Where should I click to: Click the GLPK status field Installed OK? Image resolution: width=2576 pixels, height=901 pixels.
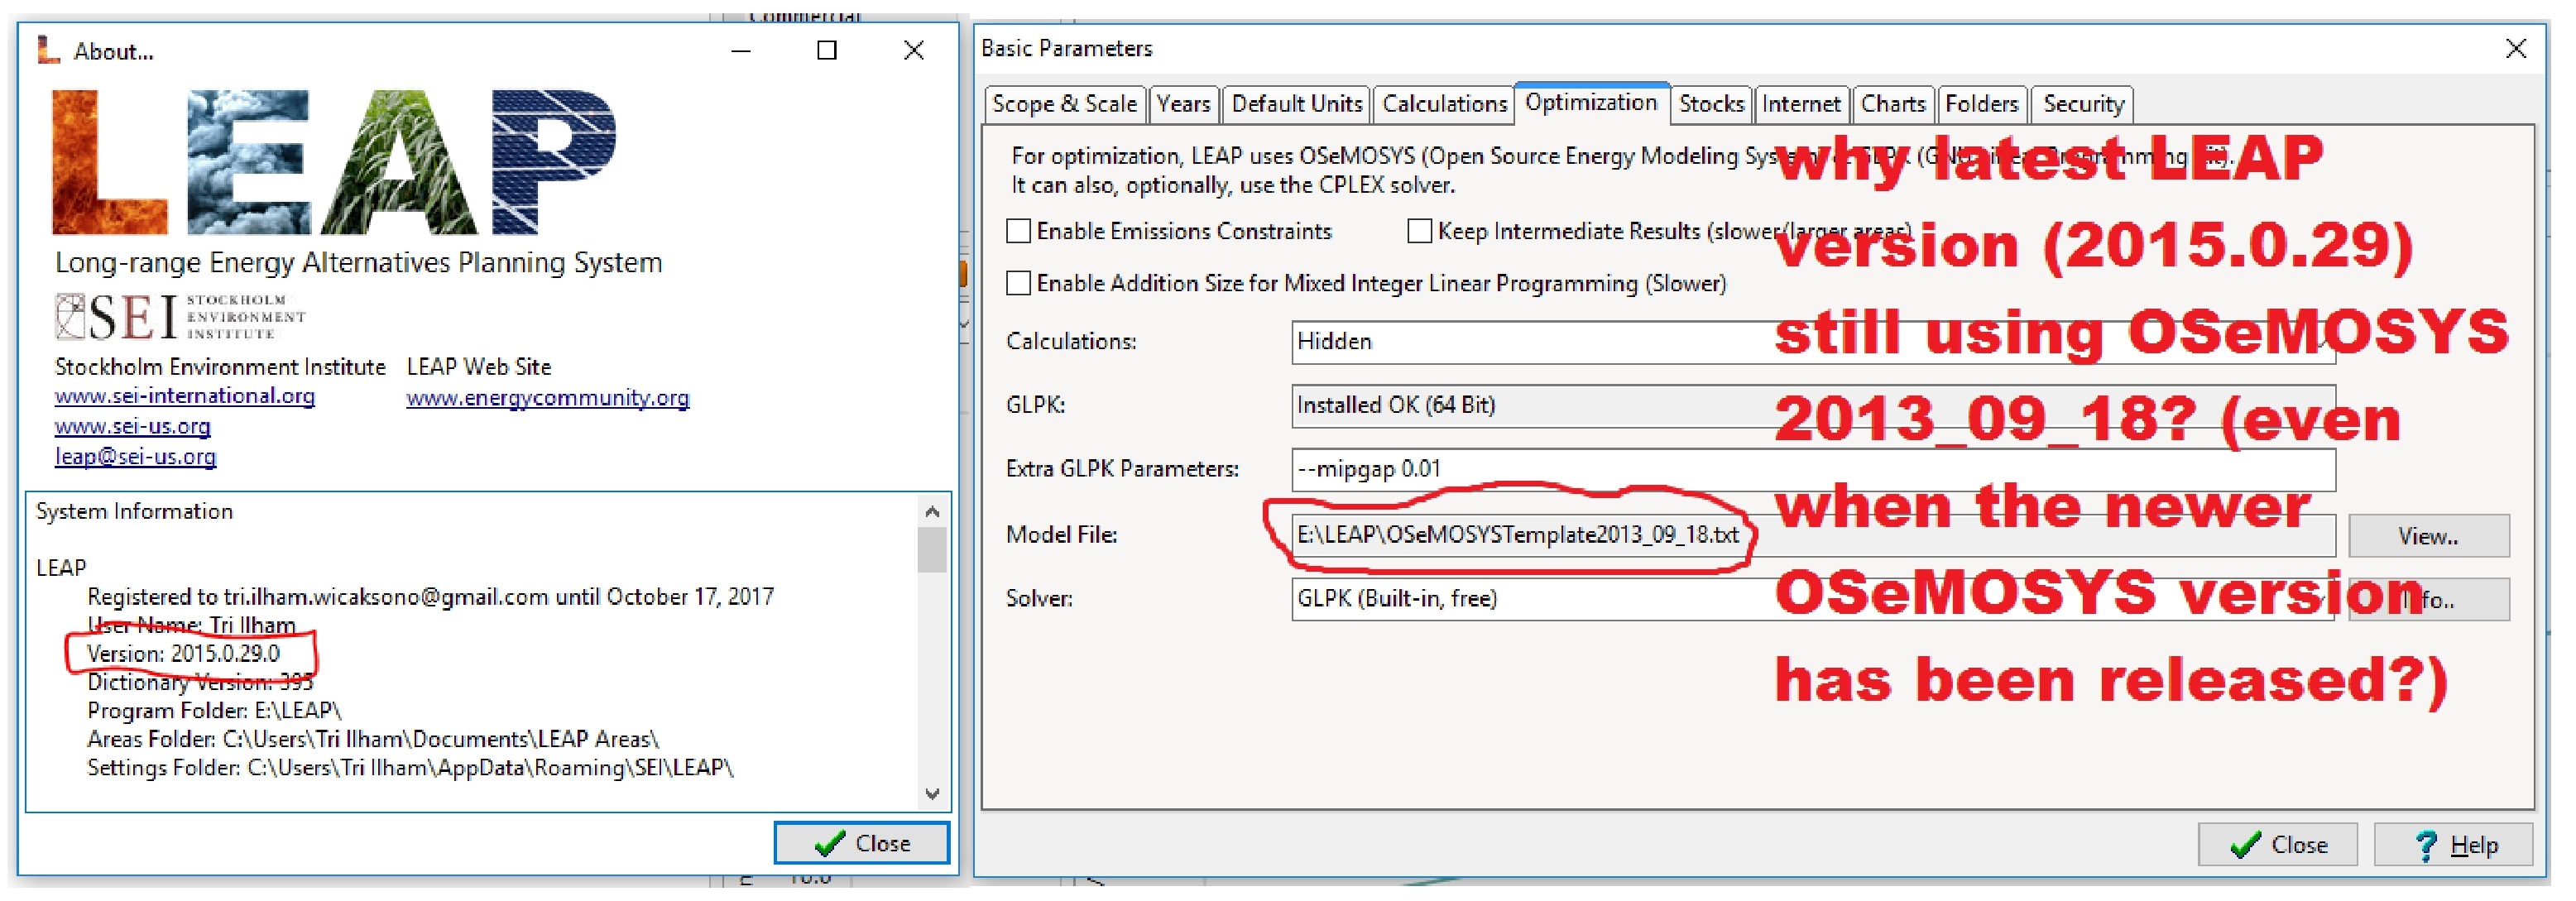click(1813, 405)
